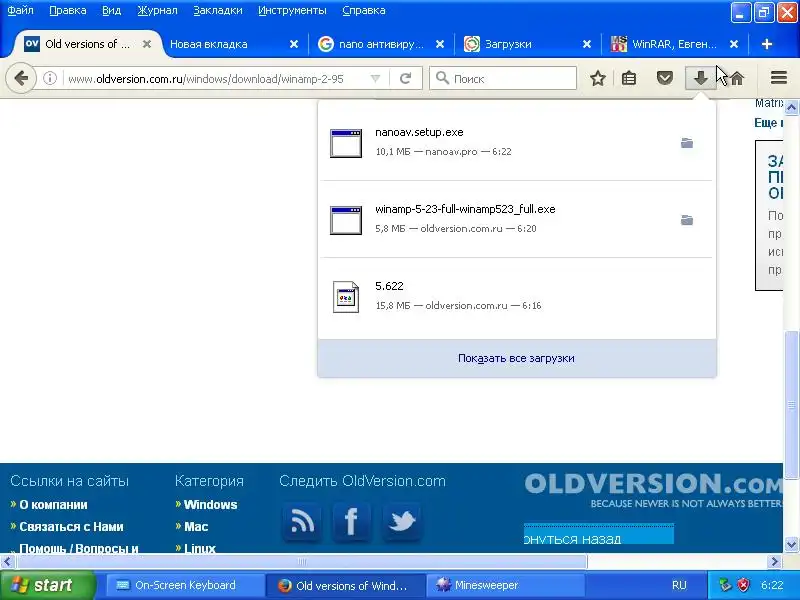Screen dimensions: 800x600
Task: Click search magnifier icon in search box
Action: [x=442, y=78]
